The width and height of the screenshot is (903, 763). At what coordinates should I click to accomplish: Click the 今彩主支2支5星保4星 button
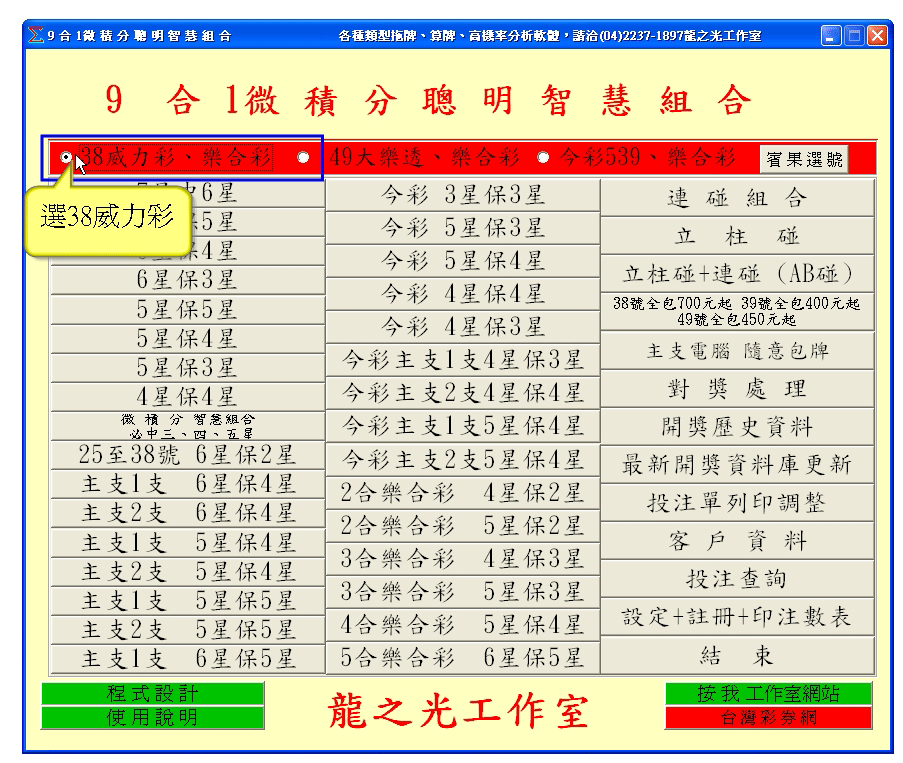pos(462,460)
